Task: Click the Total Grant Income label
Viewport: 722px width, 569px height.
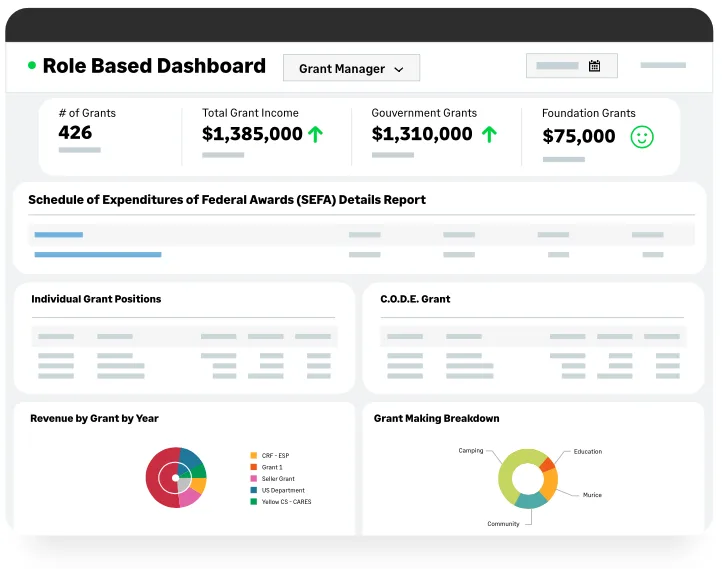Action: [x=250, y=113]
